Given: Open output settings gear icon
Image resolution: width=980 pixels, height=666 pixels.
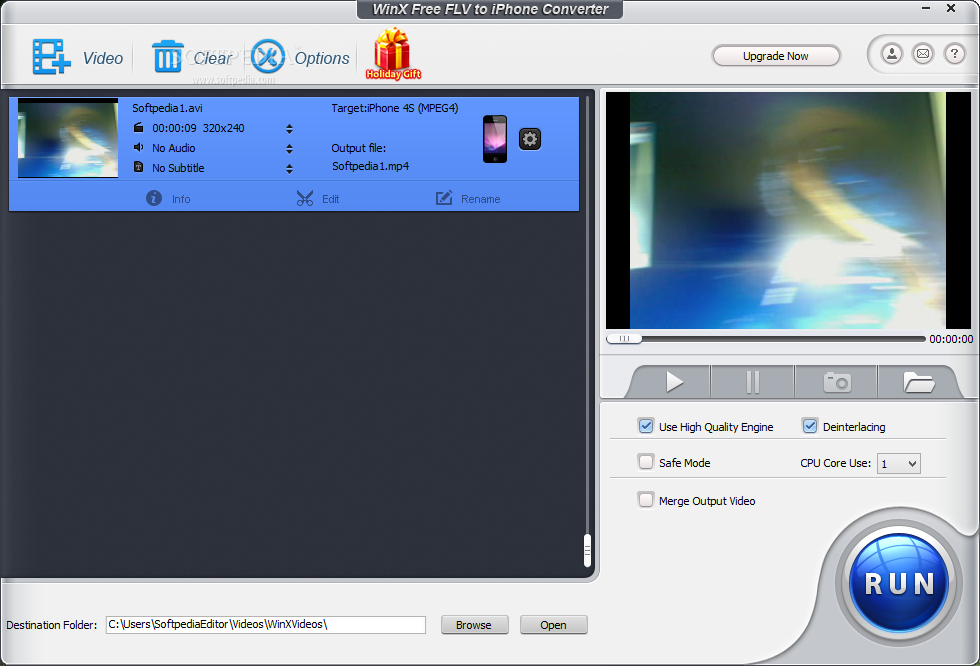Looking at the screenshot, I should pos(530,139).
